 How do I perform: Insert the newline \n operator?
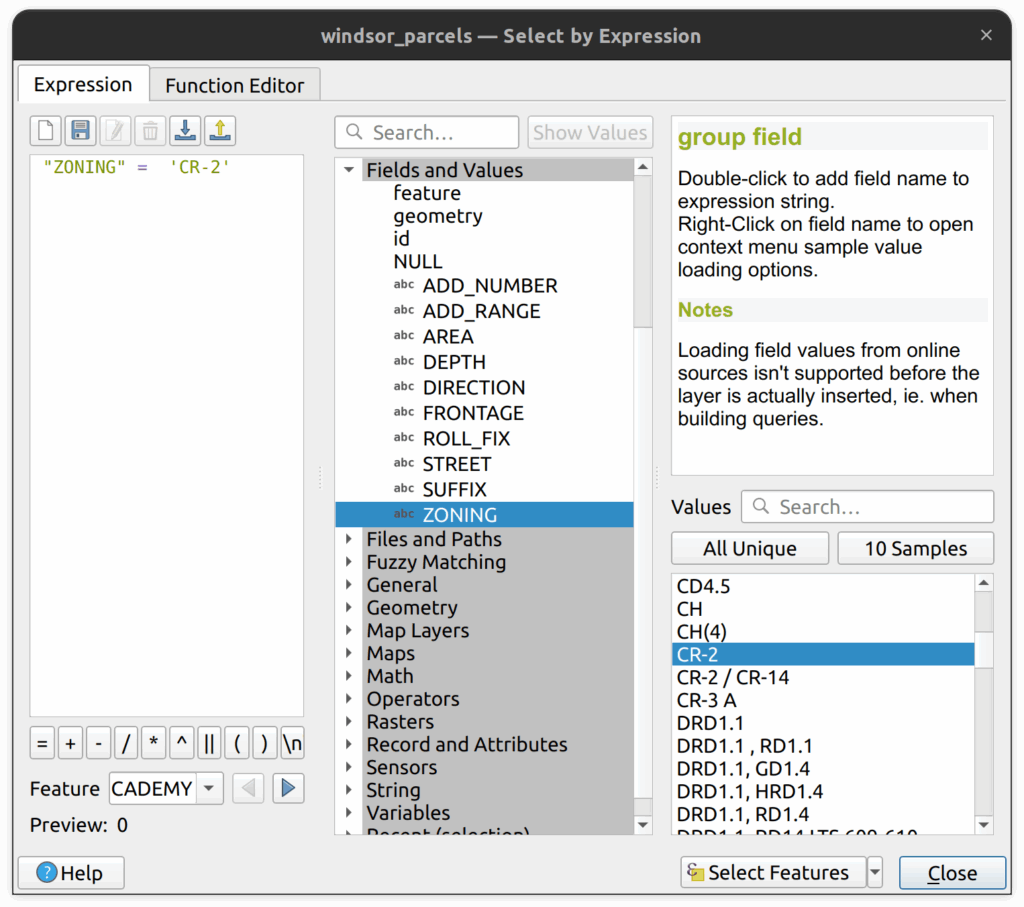pyautogui.click(x=292, y=745)
